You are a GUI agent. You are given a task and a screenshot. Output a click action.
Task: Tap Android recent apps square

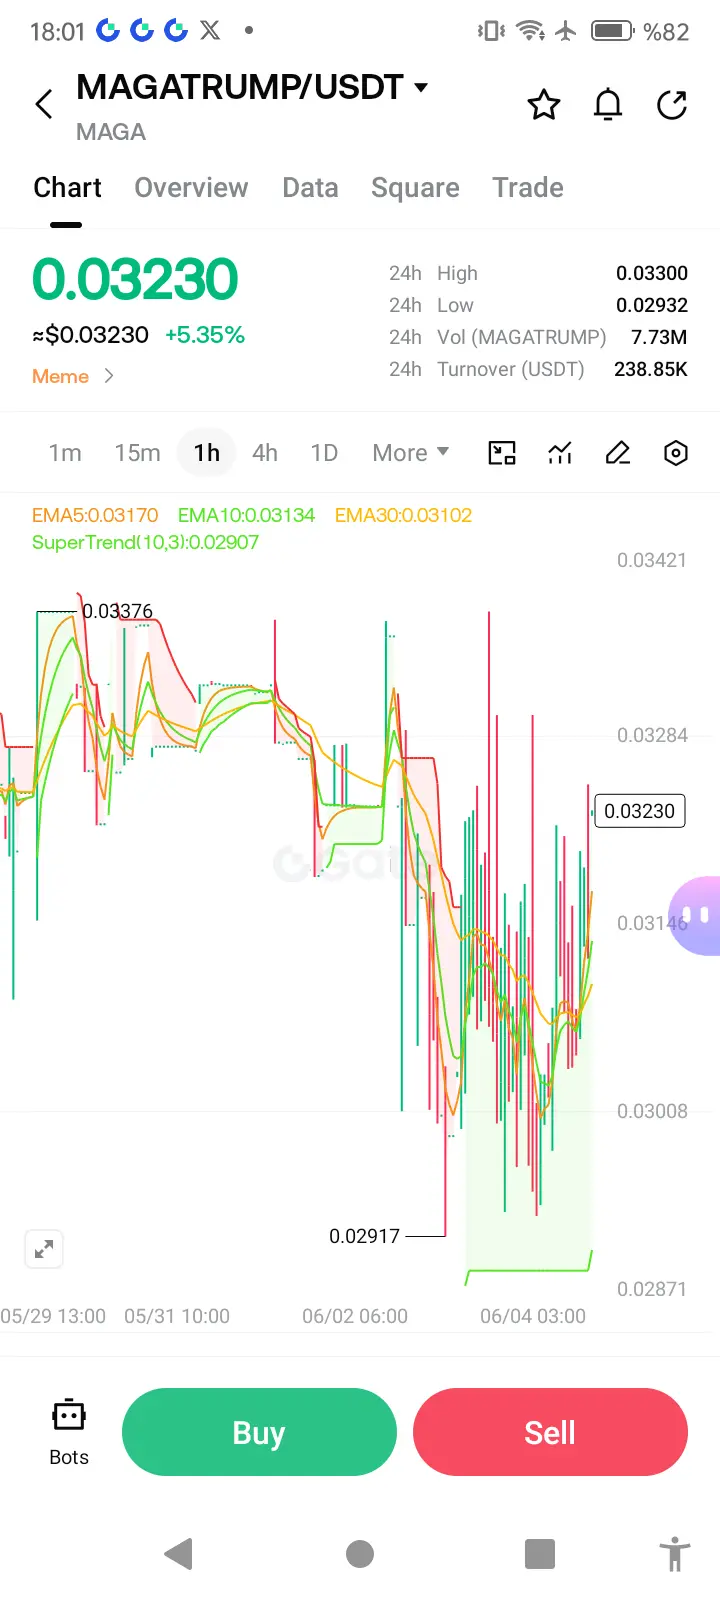[540, 1554]
